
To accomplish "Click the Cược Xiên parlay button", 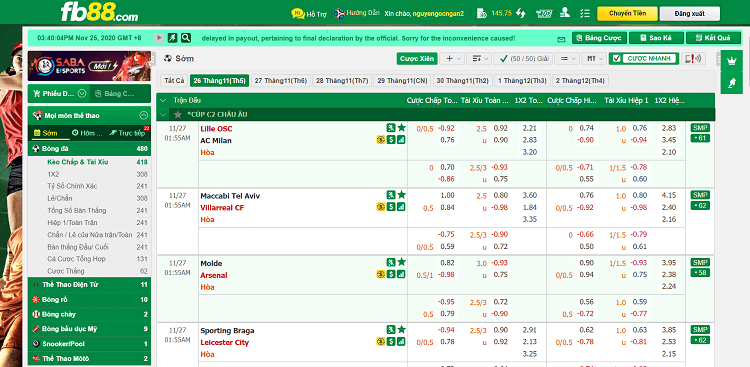I will tap(417, 58).
